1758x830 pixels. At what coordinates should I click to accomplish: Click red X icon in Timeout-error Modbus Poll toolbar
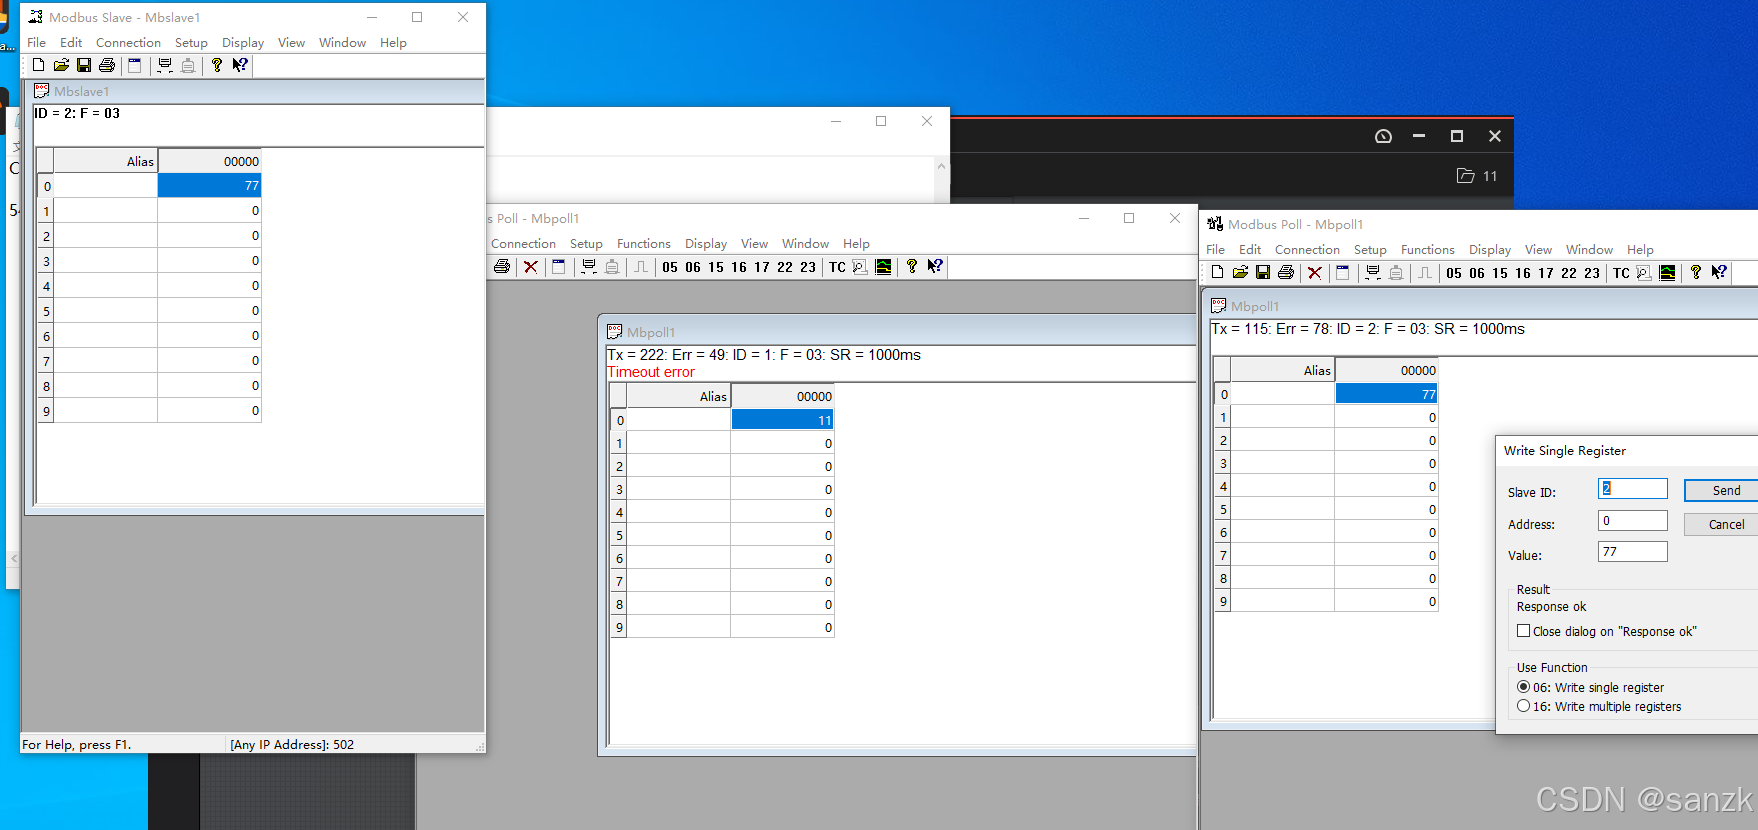click(x=531, y=266)
